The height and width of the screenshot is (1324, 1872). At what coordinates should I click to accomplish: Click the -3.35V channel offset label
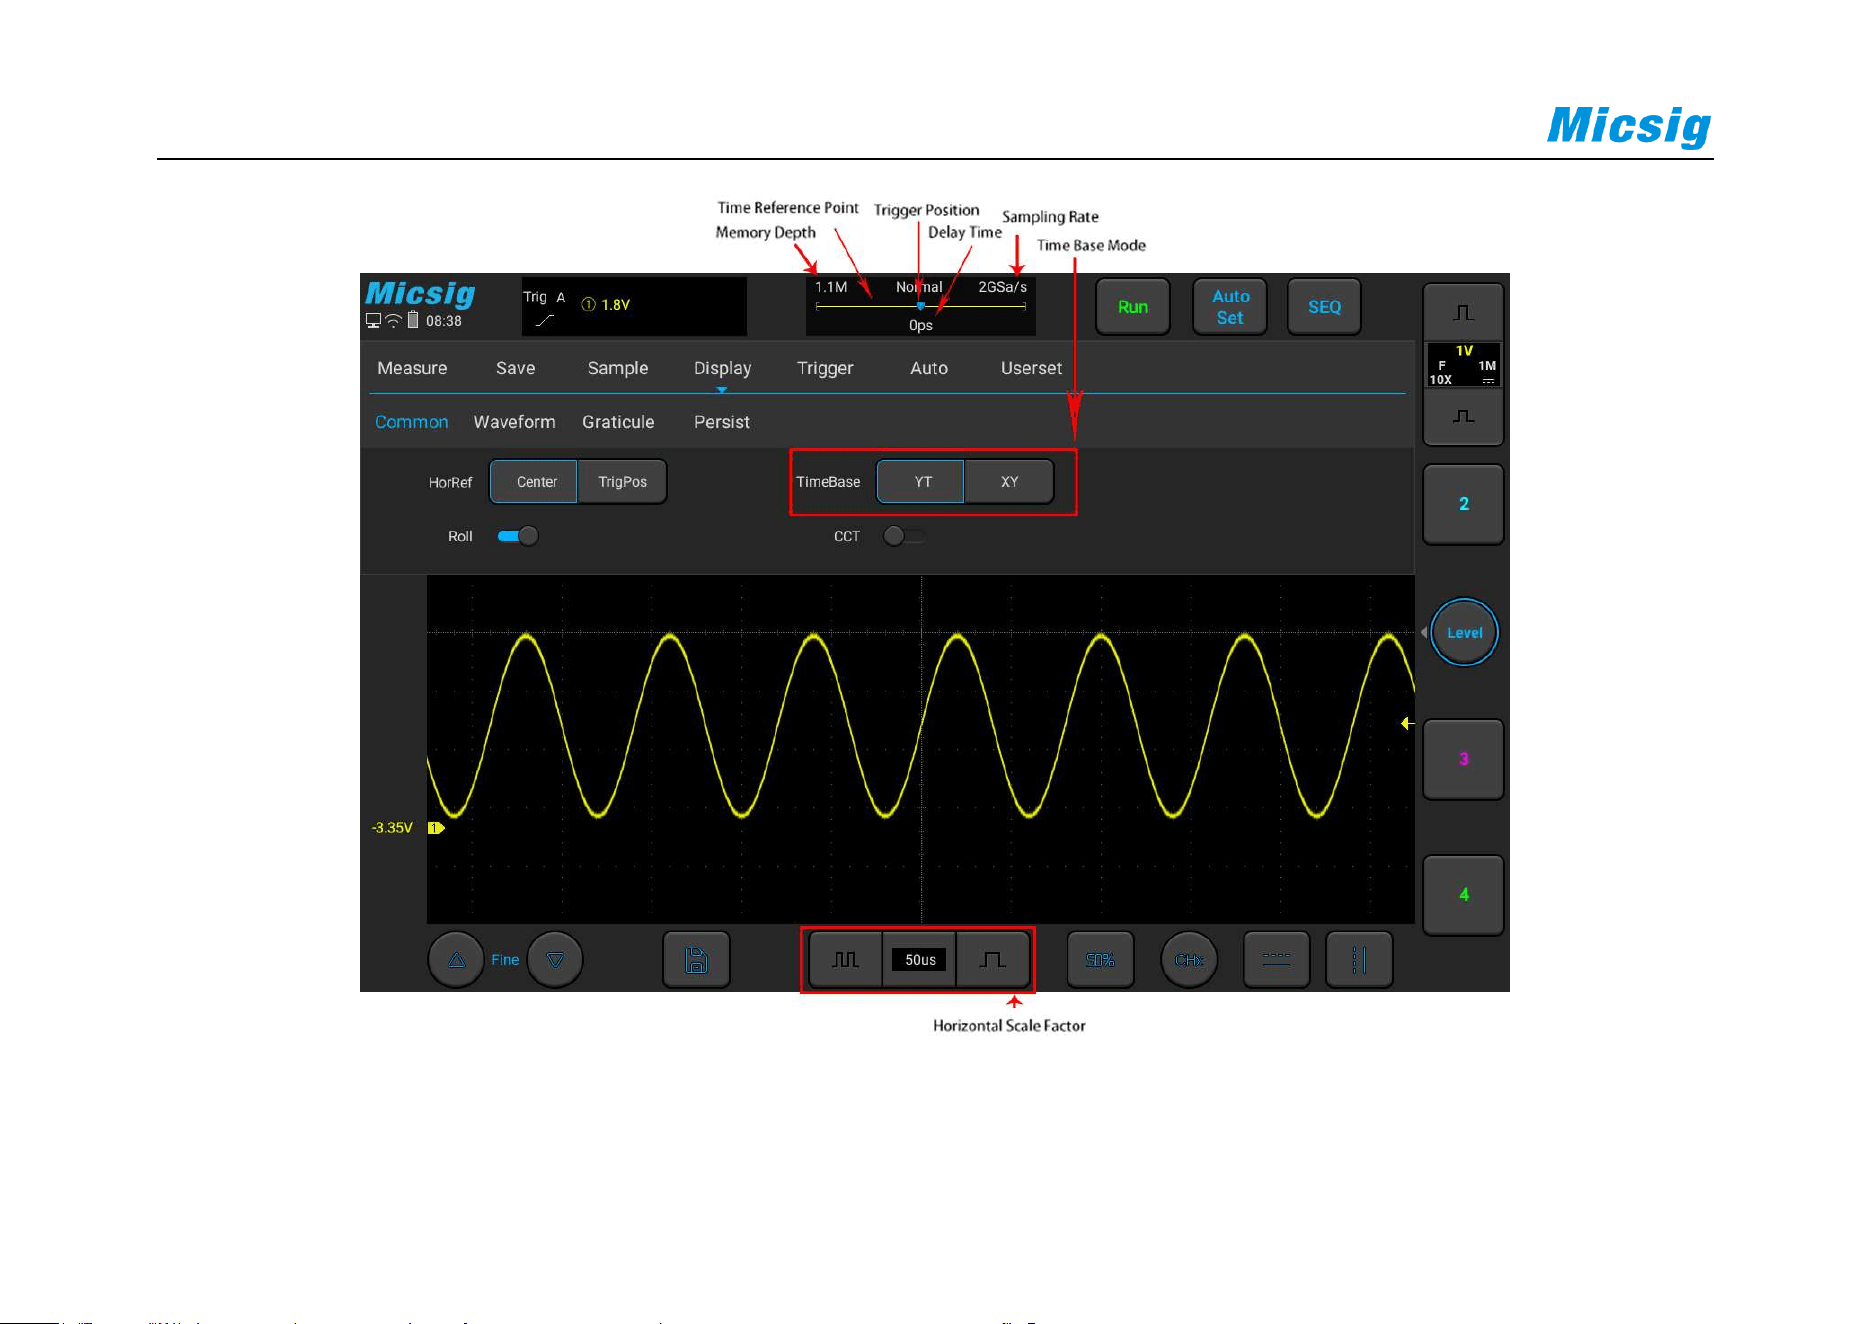tap(392, 828)
